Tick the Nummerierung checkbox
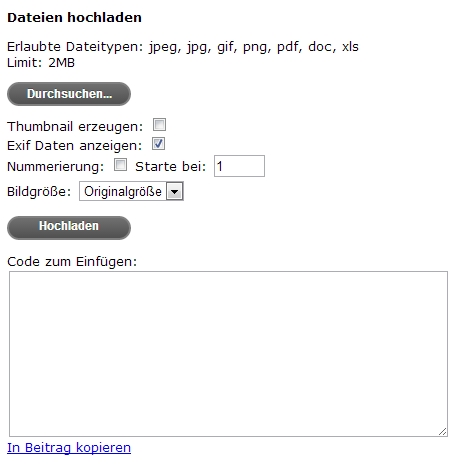463x476 pixels. coord(120,165)
